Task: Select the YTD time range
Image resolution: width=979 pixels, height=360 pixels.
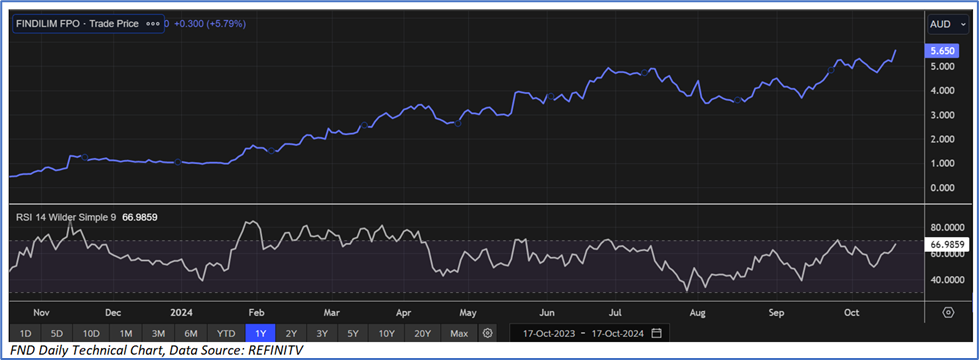Action: tap(227, 333)
